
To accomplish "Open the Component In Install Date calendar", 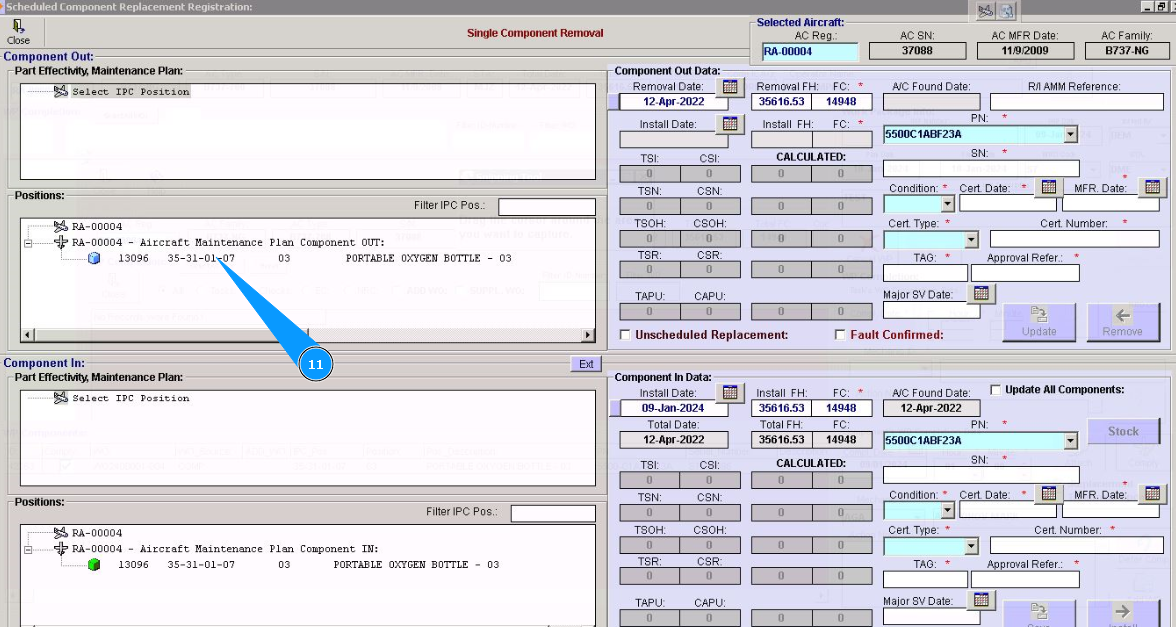I will click(x=730, y=392).
